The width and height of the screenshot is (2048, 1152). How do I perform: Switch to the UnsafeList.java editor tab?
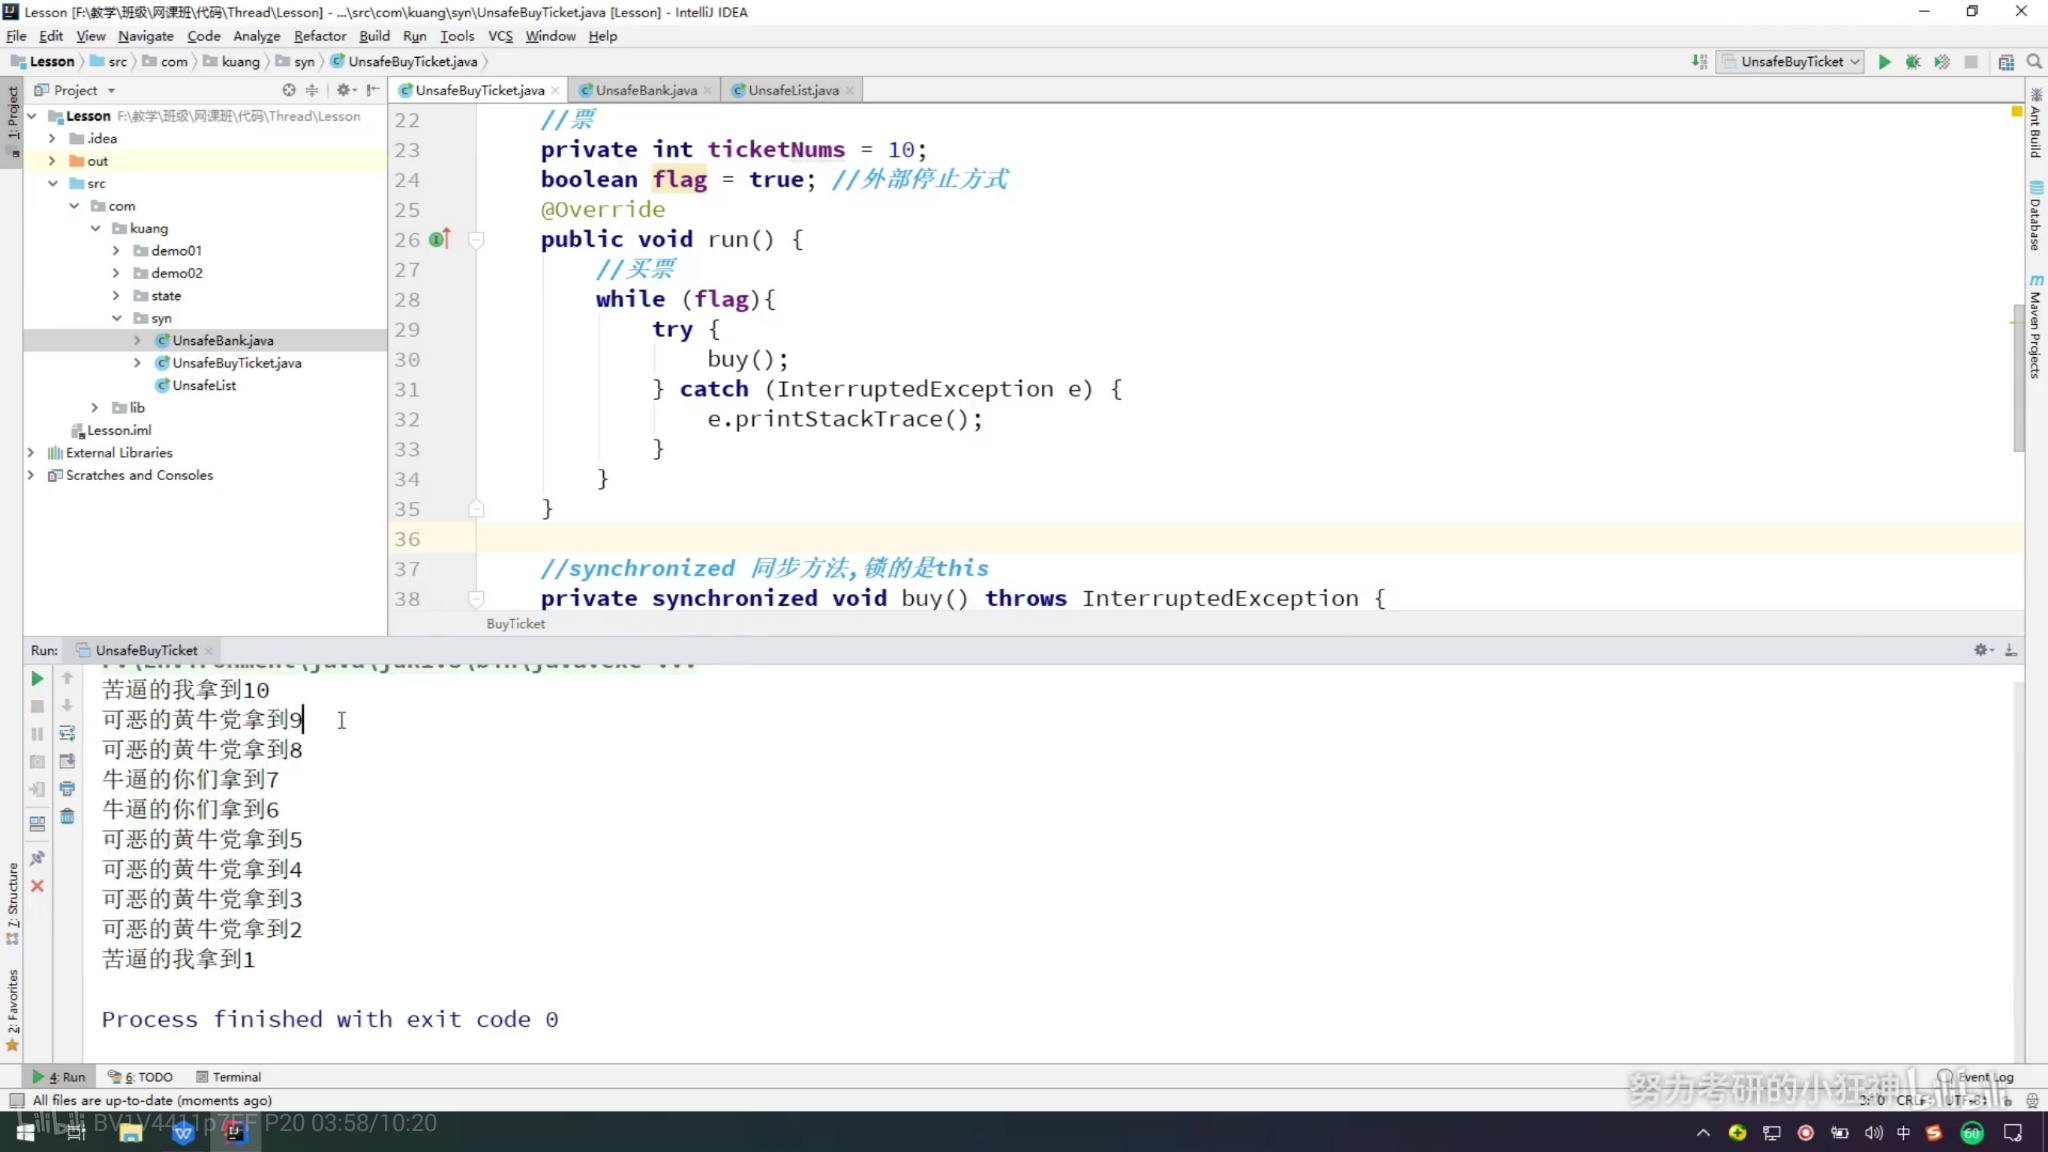(x=793, y=90)
